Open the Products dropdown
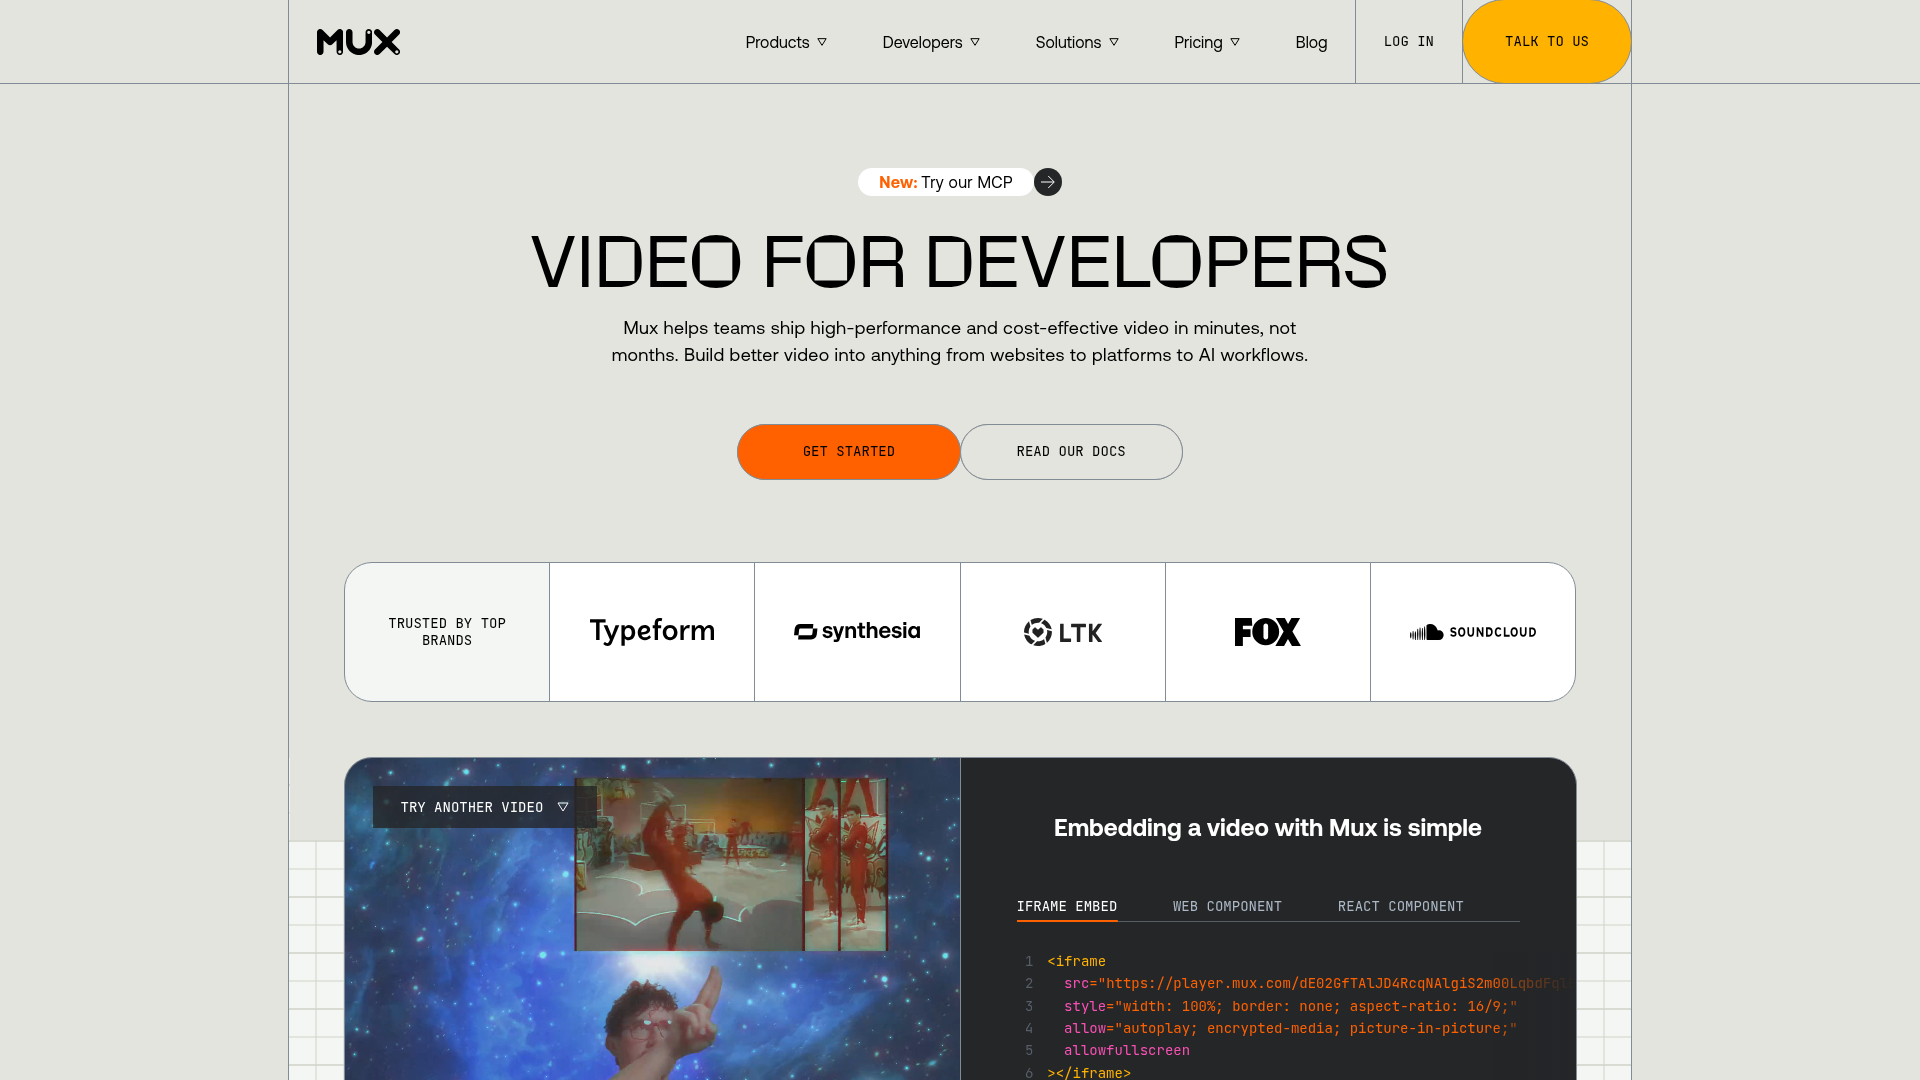 [x=786, y=42]
